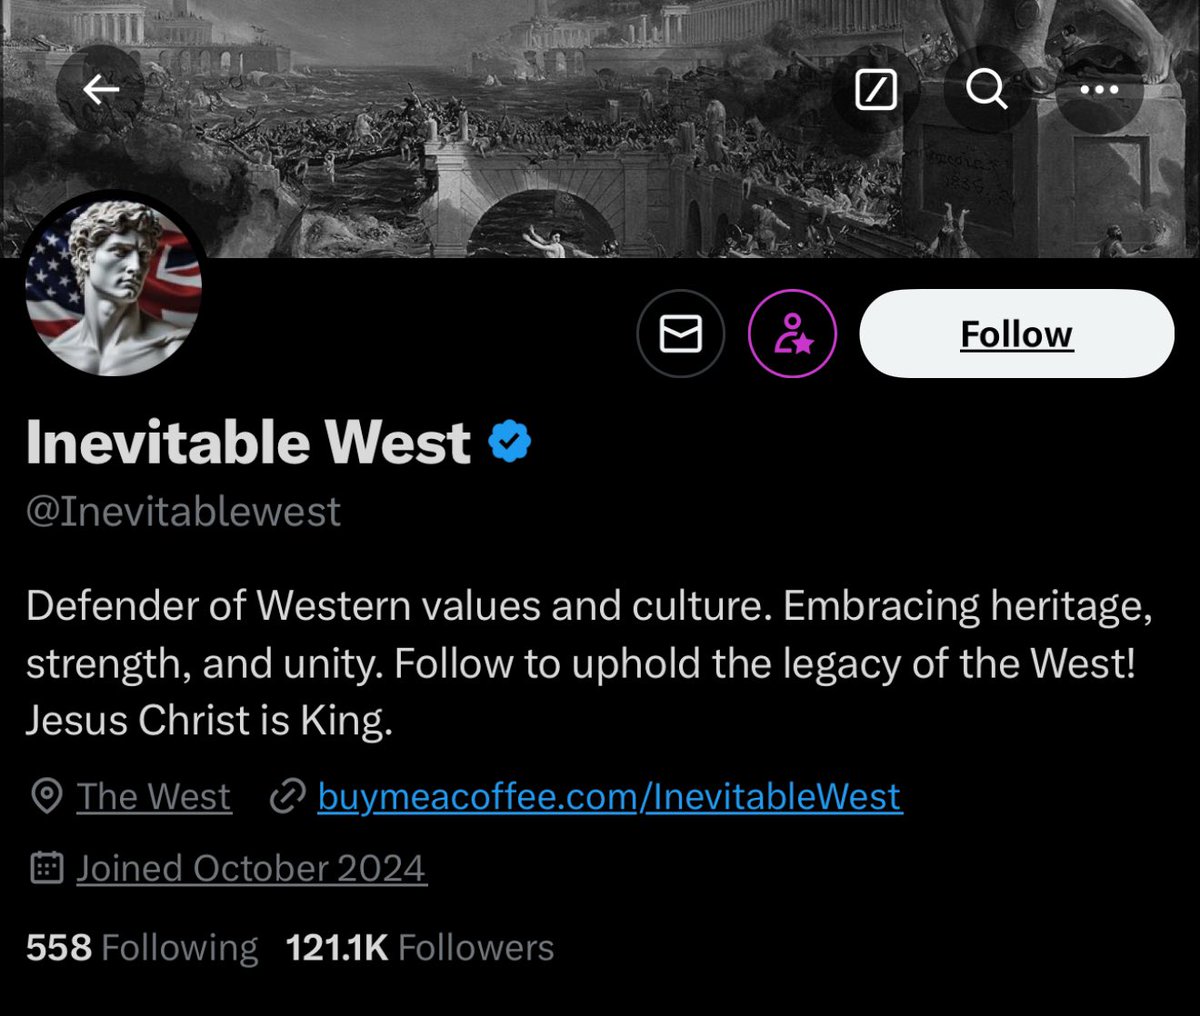The image size is (1200, 1016).
Task: Go back using the left arrow
Action: (x=100, y=90)
